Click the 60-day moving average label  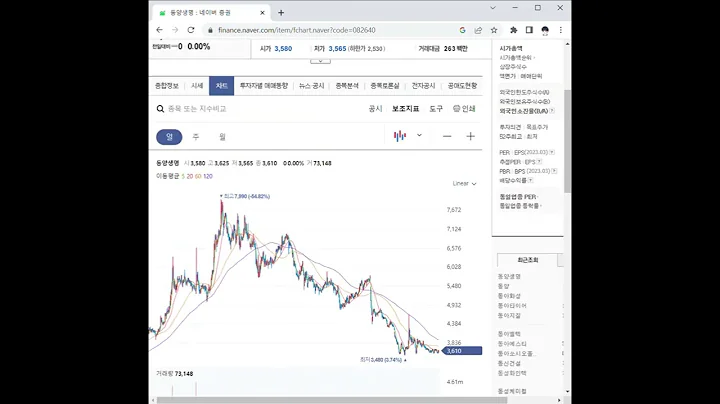[198, 176]
